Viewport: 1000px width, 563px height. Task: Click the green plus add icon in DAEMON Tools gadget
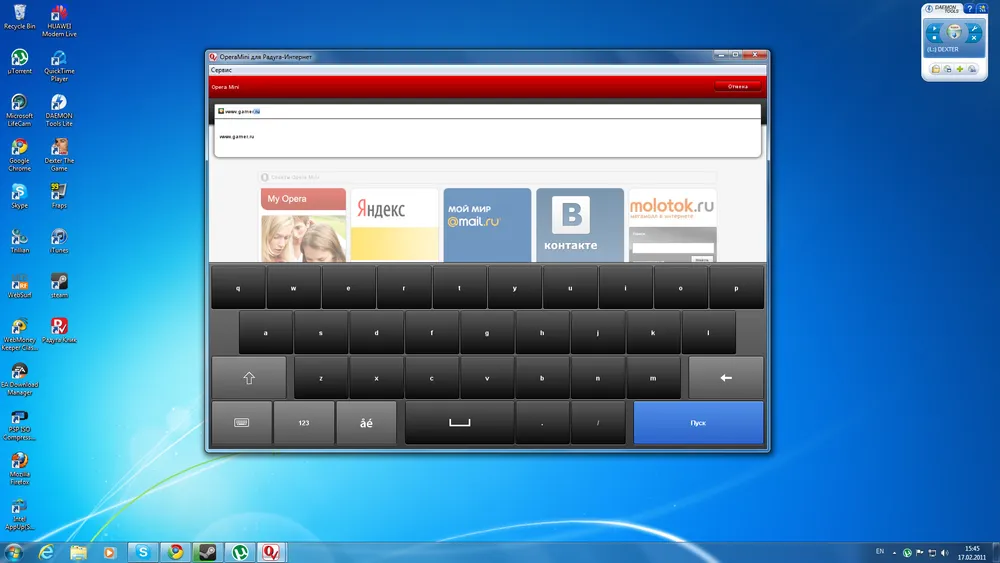[960, 69]
